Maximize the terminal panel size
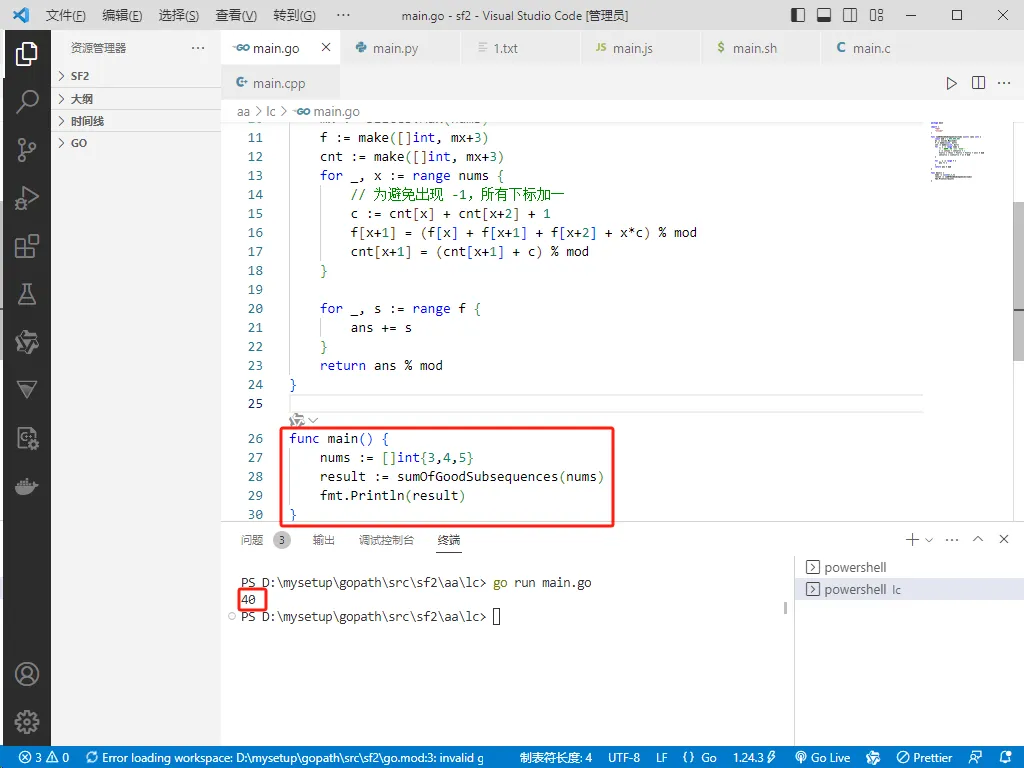The width and height of the screenshot is (1024, 768). click(978, 539)
